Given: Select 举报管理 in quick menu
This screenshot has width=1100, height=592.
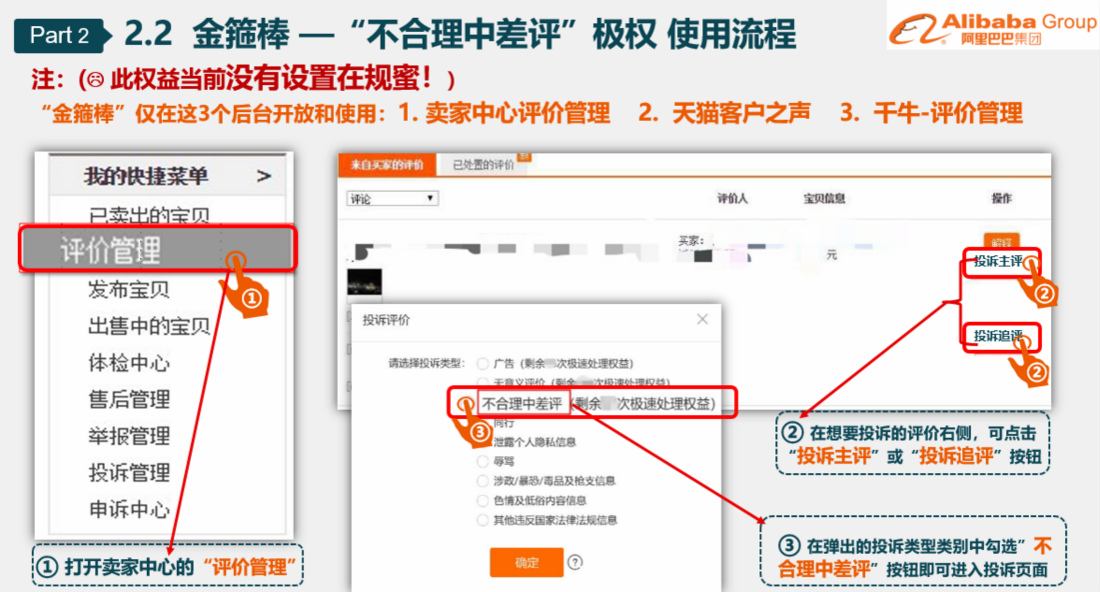Looking at the screenshot, I should point(128,436).
